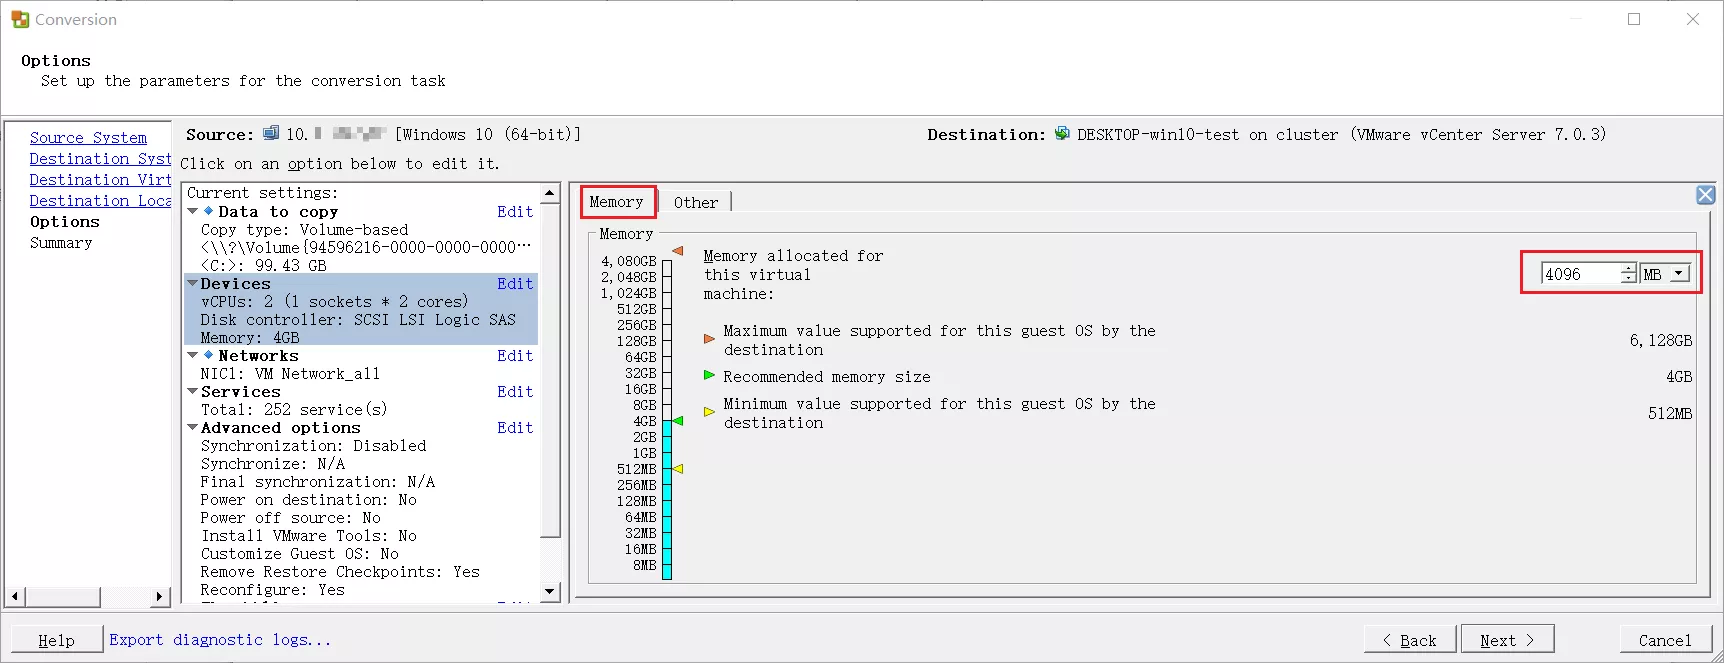Select the Memory tab
This screenshot has width=1724, height=663.
(616, 202)
